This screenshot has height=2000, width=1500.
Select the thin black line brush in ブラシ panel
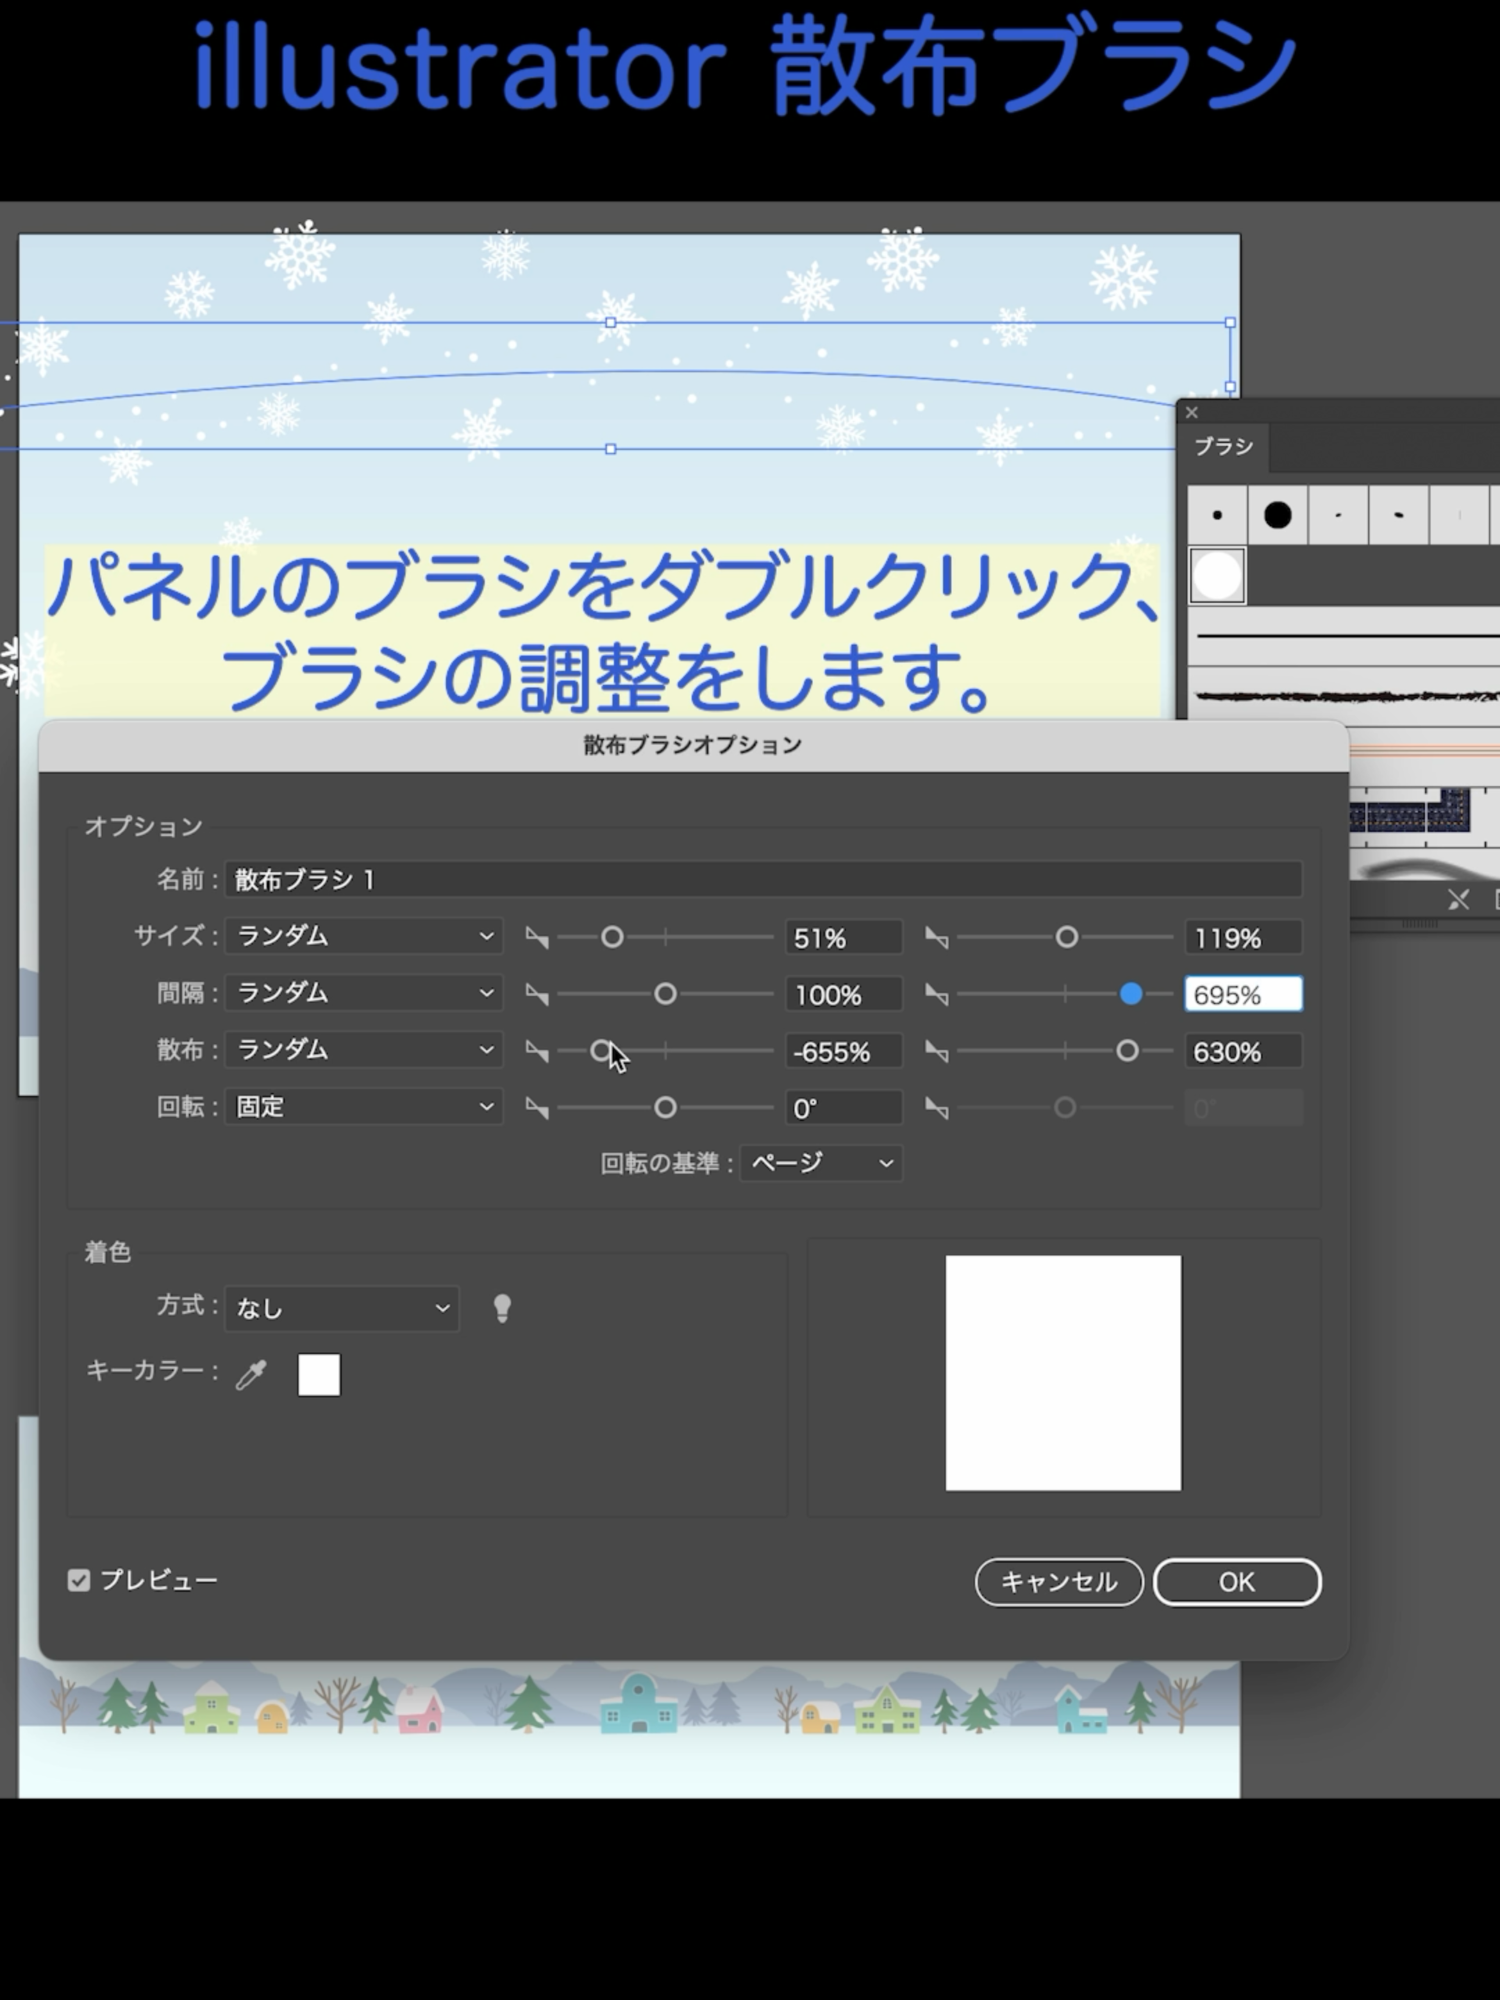(1347, 636)
